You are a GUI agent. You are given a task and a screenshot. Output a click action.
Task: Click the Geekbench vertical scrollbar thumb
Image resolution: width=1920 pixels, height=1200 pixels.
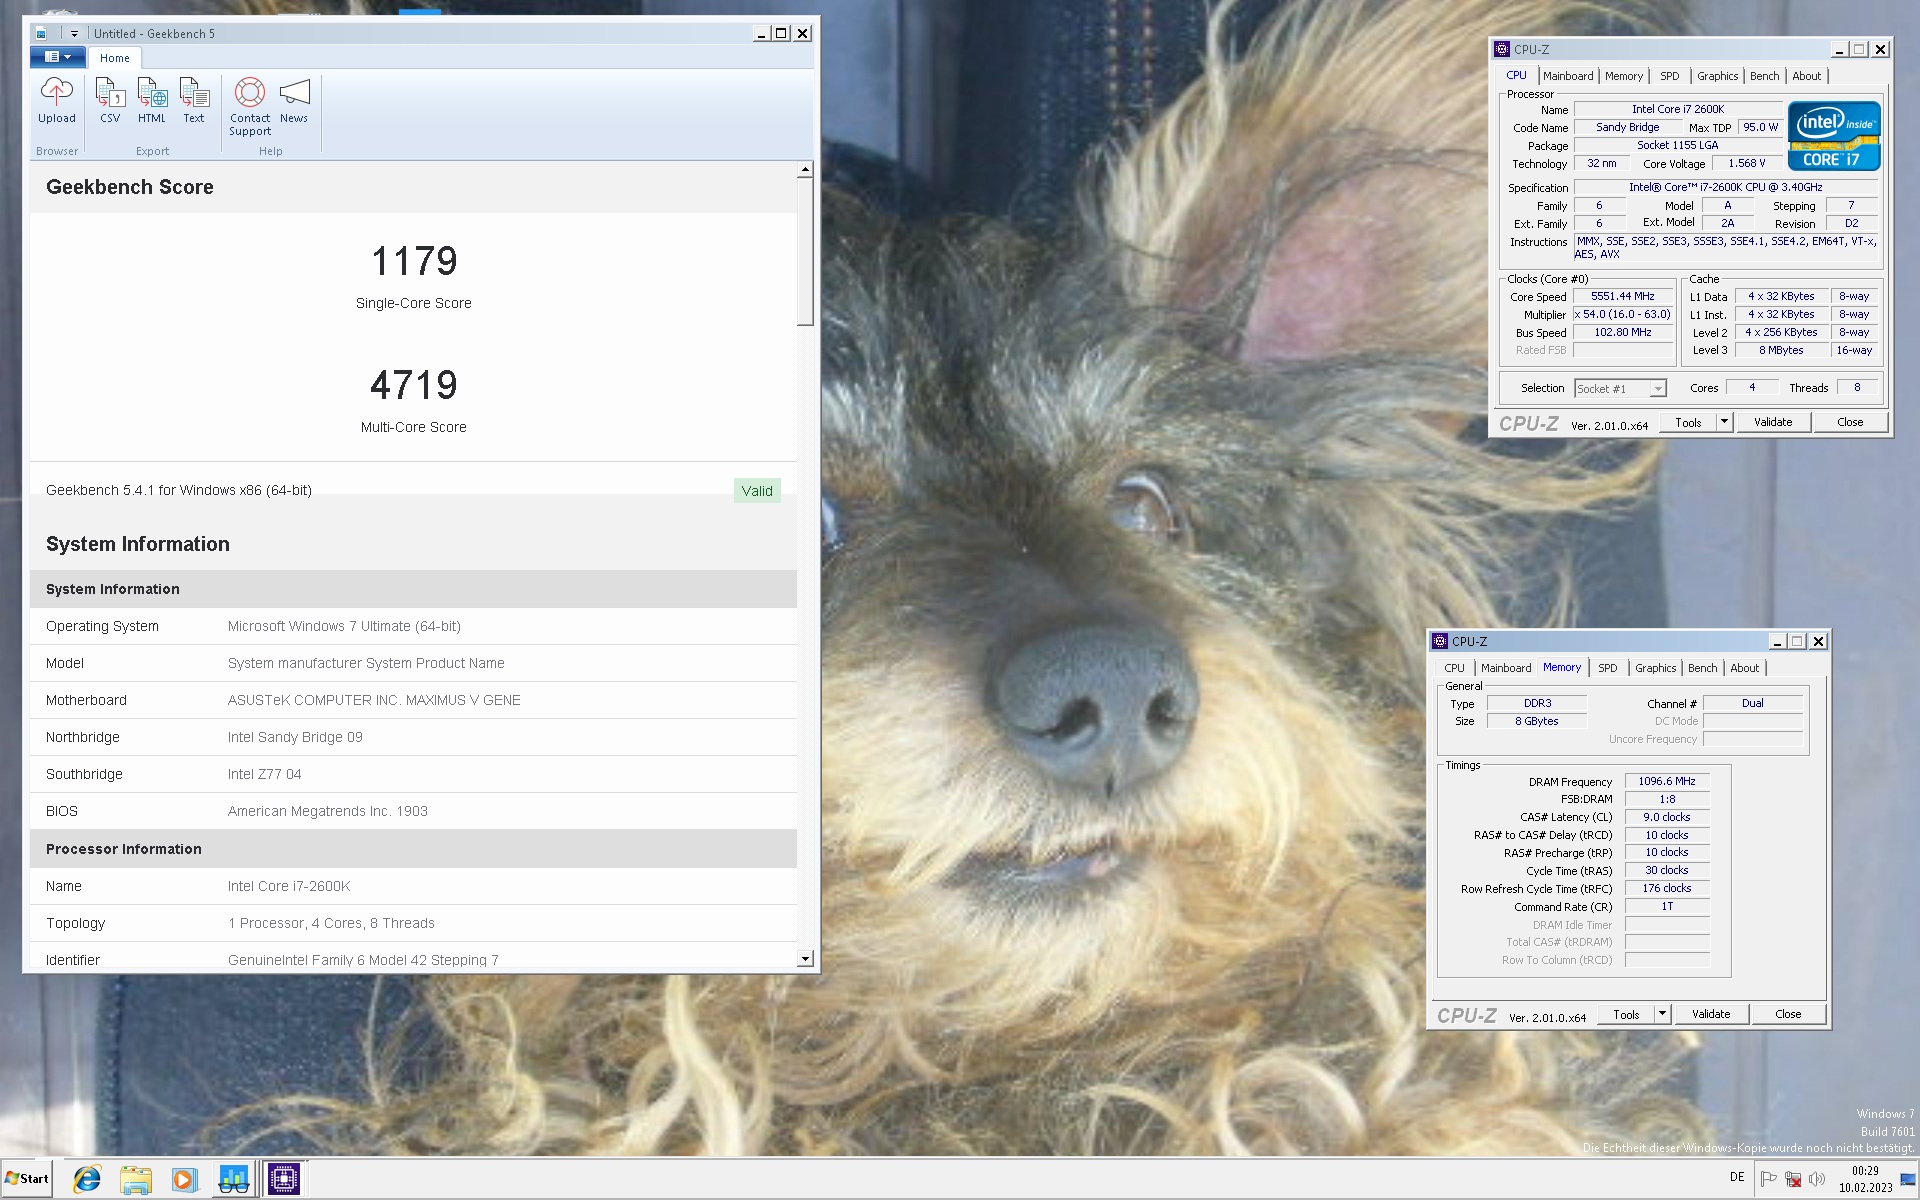[x=805, y=252]
